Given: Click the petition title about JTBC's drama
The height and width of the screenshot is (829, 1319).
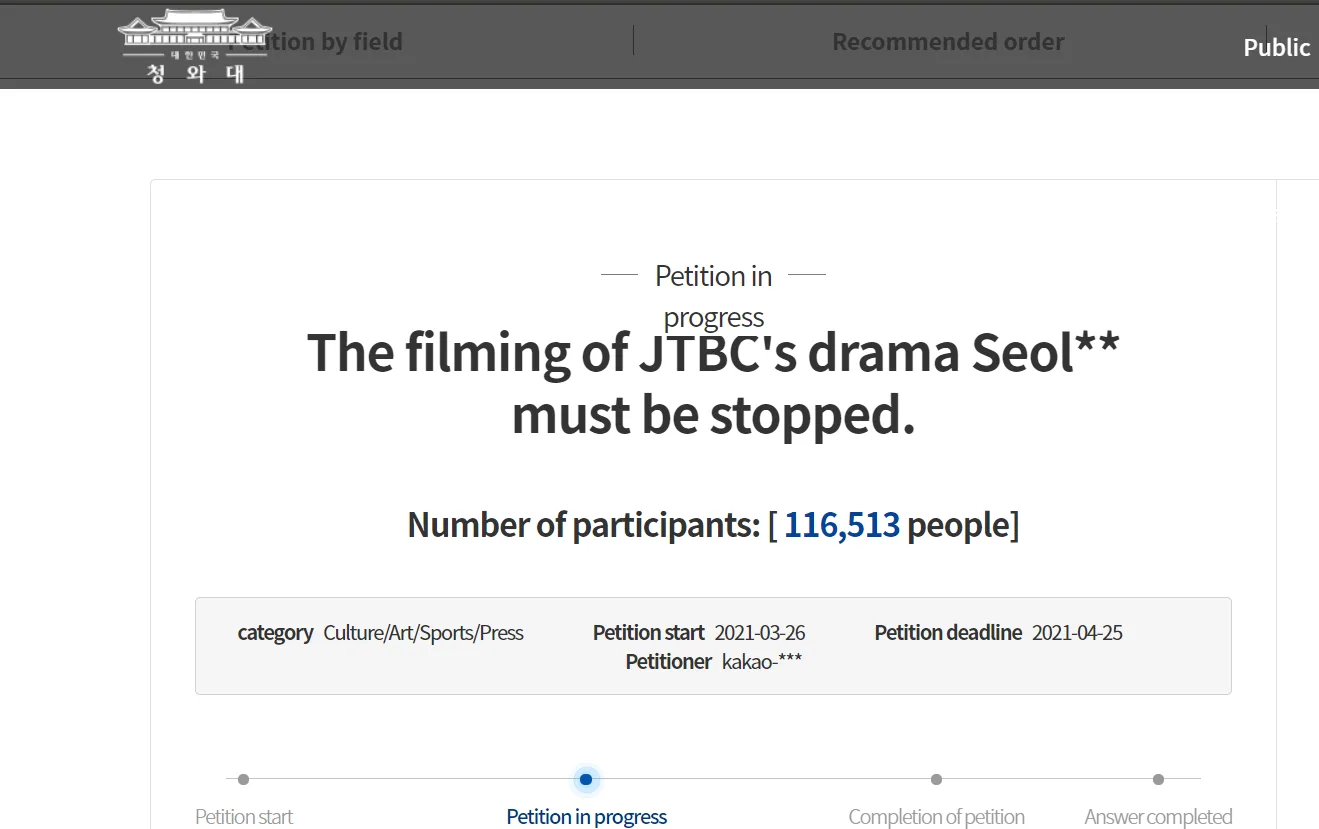Looking at the screenshot, I should 713,383.
